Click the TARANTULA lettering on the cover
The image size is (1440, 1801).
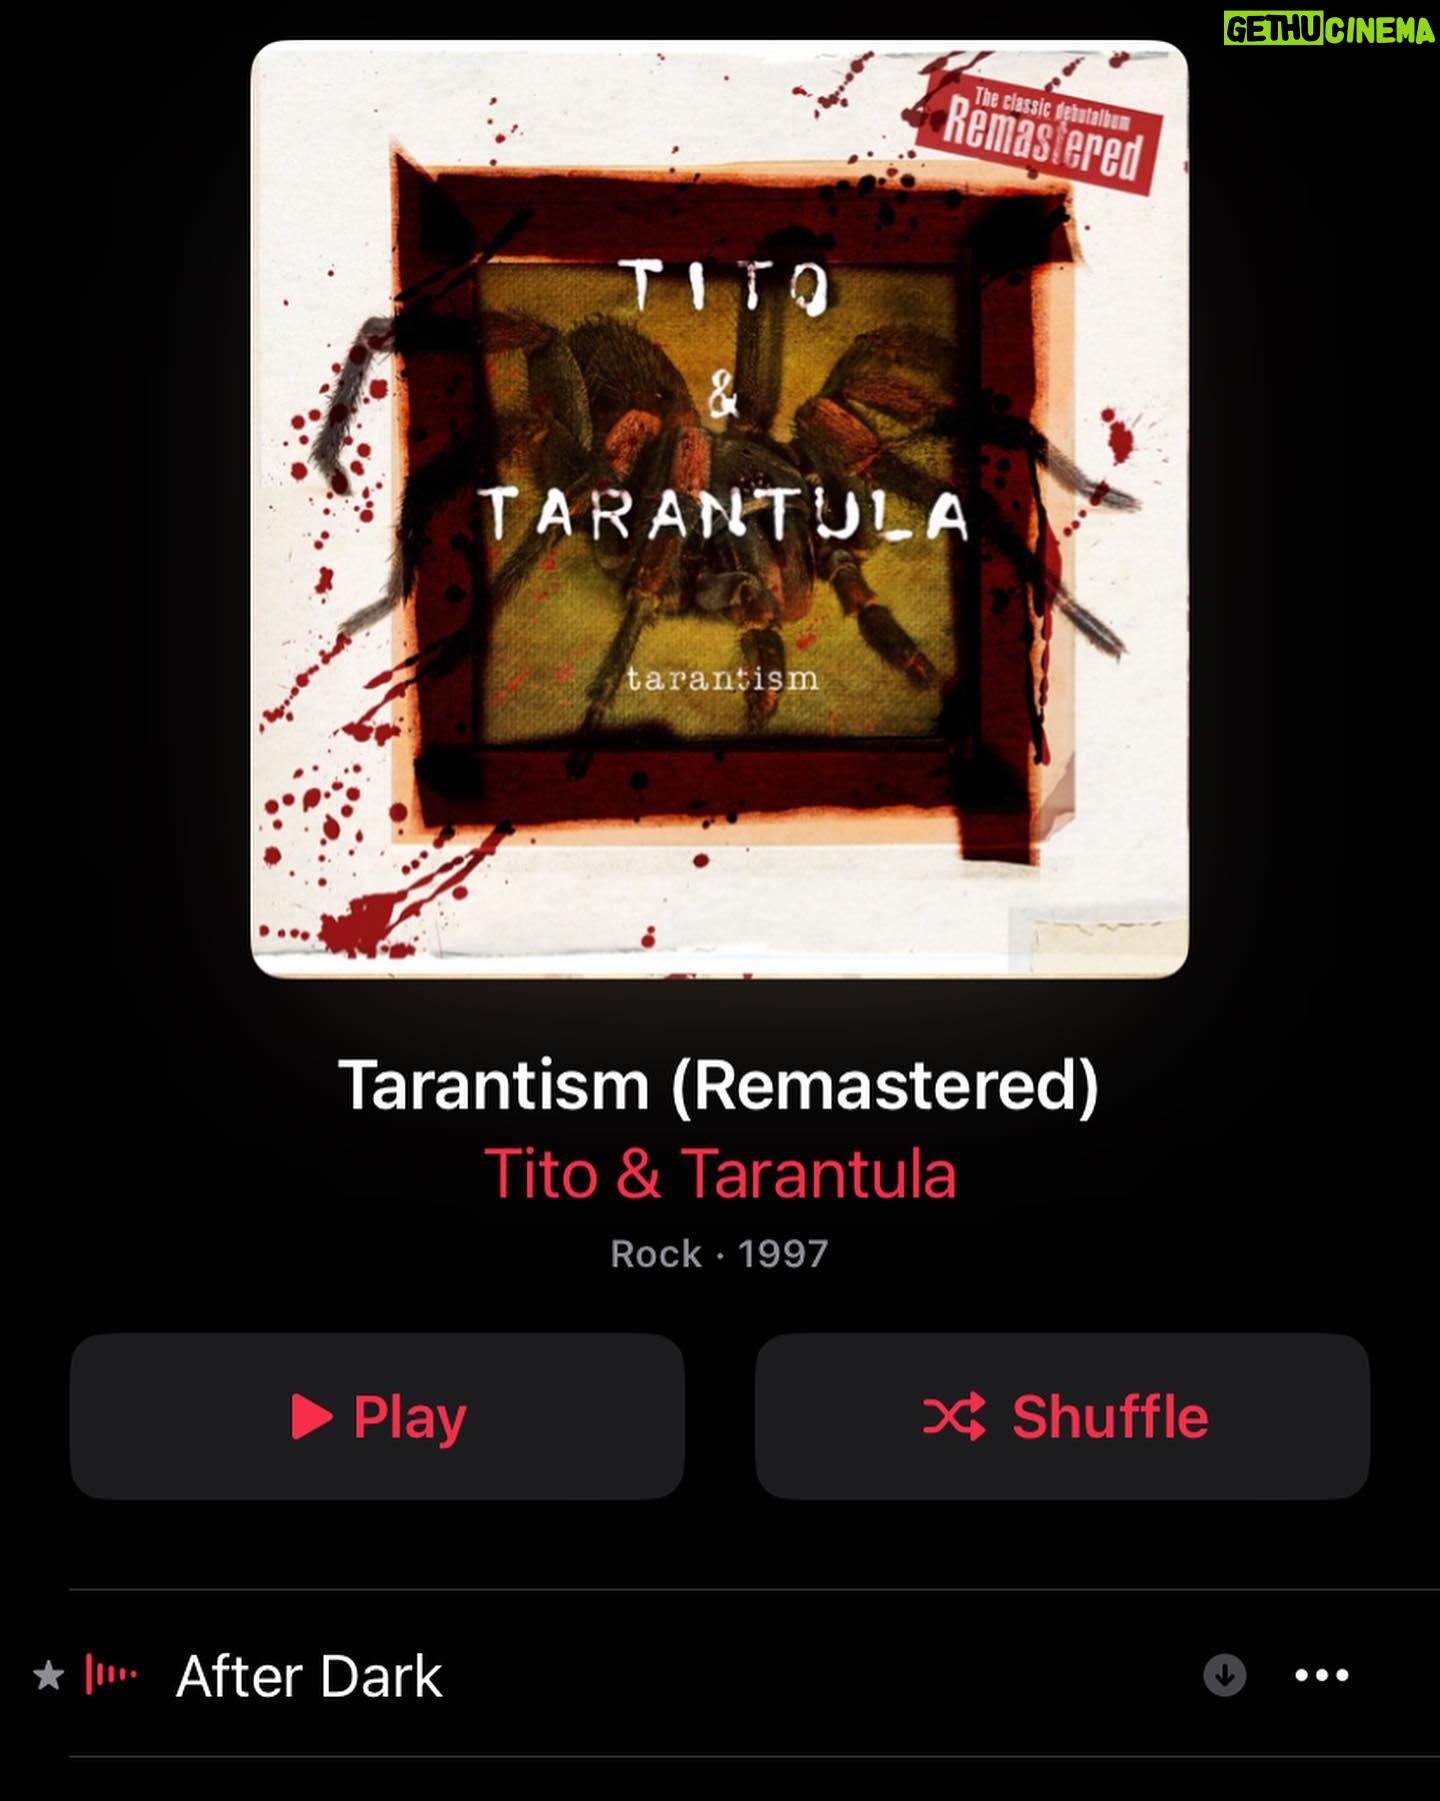click(726, 513)
